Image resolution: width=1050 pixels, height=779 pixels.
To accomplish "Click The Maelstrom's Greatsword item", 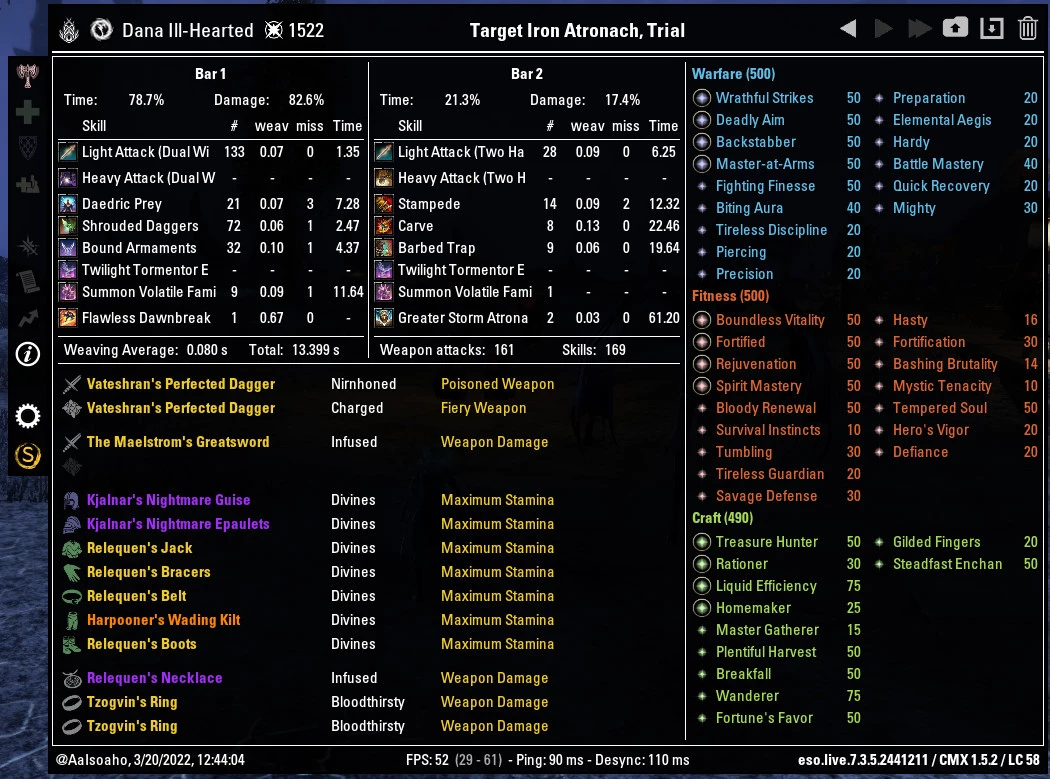I will coord(178,442).
